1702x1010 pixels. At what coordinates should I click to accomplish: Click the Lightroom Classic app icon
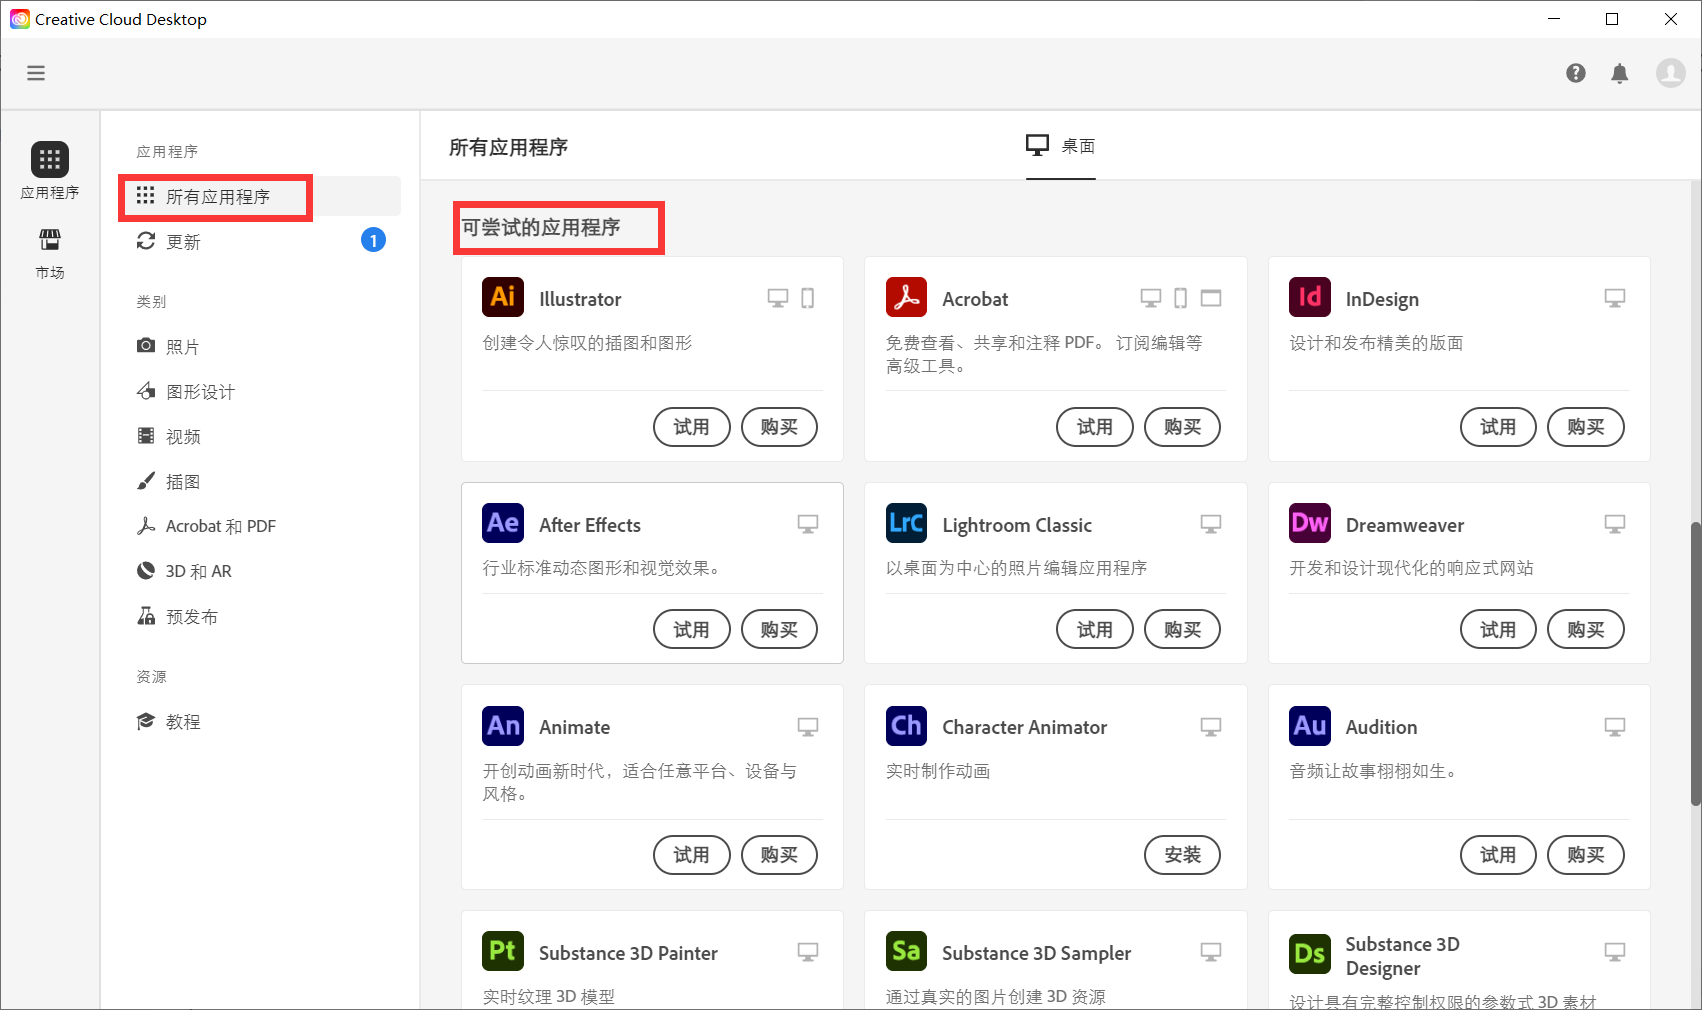pyautogui.click(x=906, y=523)
